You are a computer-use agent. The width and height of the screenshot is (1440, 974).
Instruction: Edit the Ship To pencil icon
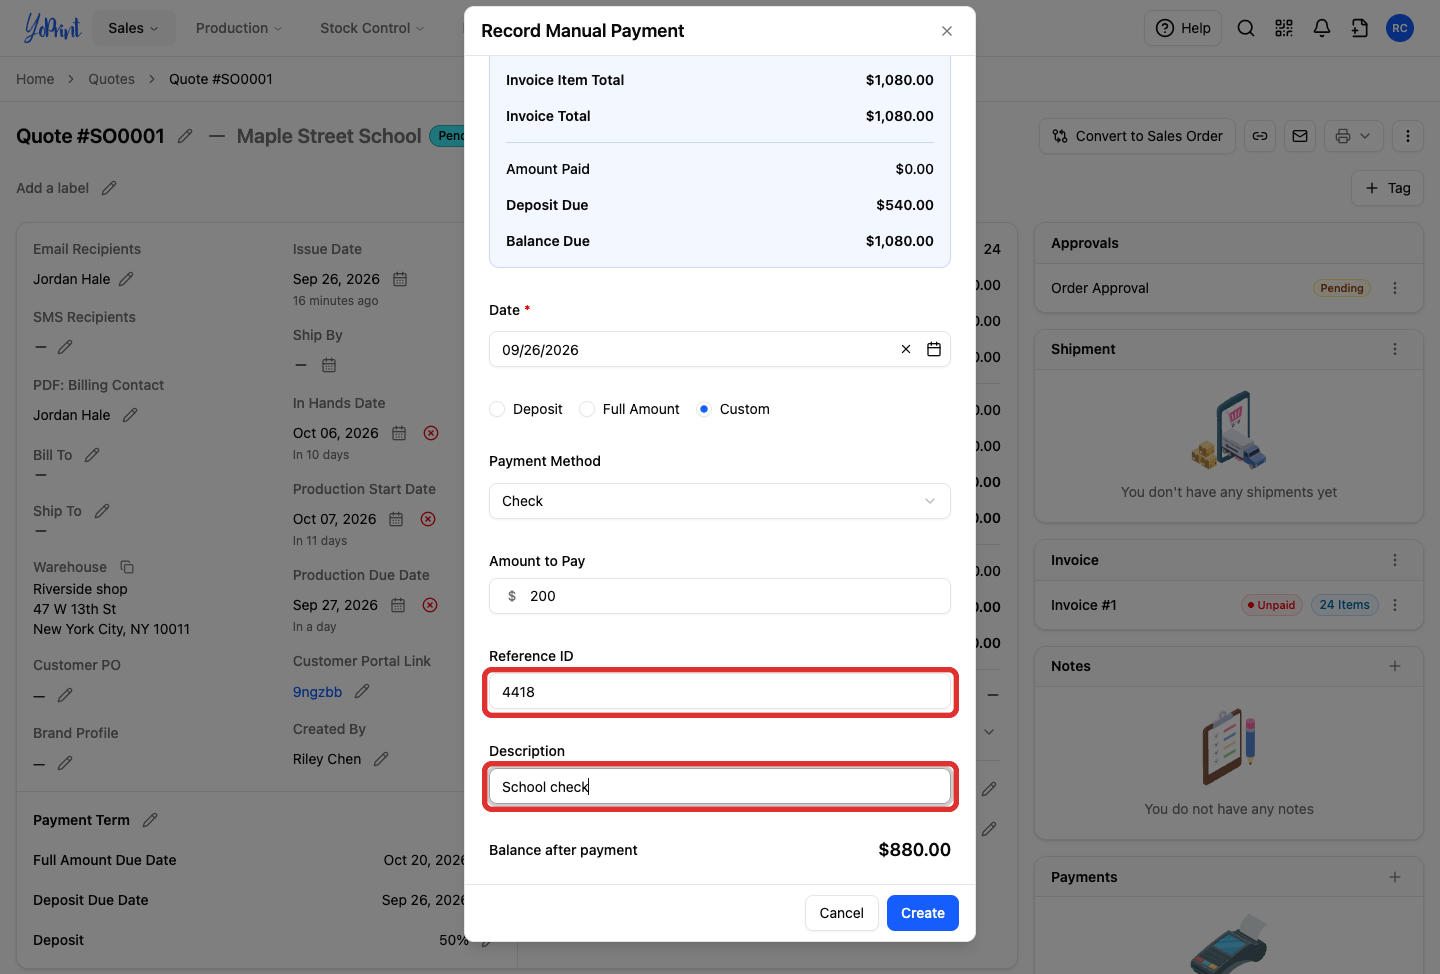click(x=102, y=511)
